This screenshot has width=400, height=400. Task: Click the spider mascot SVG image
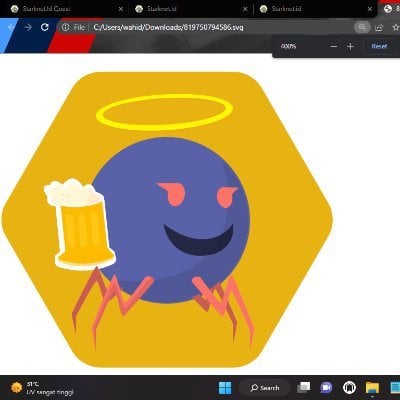pyautogui.click(x=167, y=220)
